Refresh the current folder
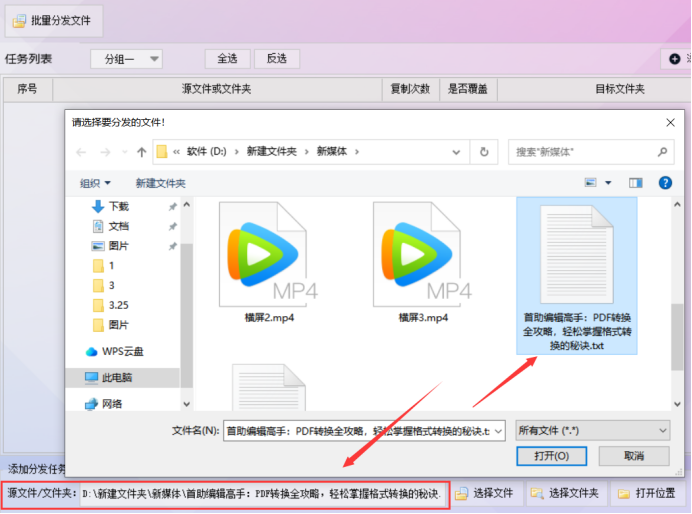The height and width of the screenshot is (514, 692). pyautogui.click(x=484, y=152)
